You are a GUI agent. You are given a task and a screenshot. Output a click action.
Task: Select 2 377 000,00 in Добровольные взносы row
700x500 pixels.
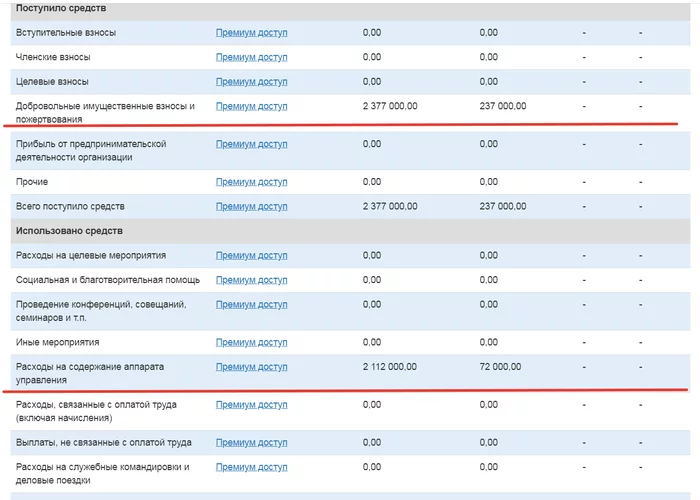coord(390,106)
